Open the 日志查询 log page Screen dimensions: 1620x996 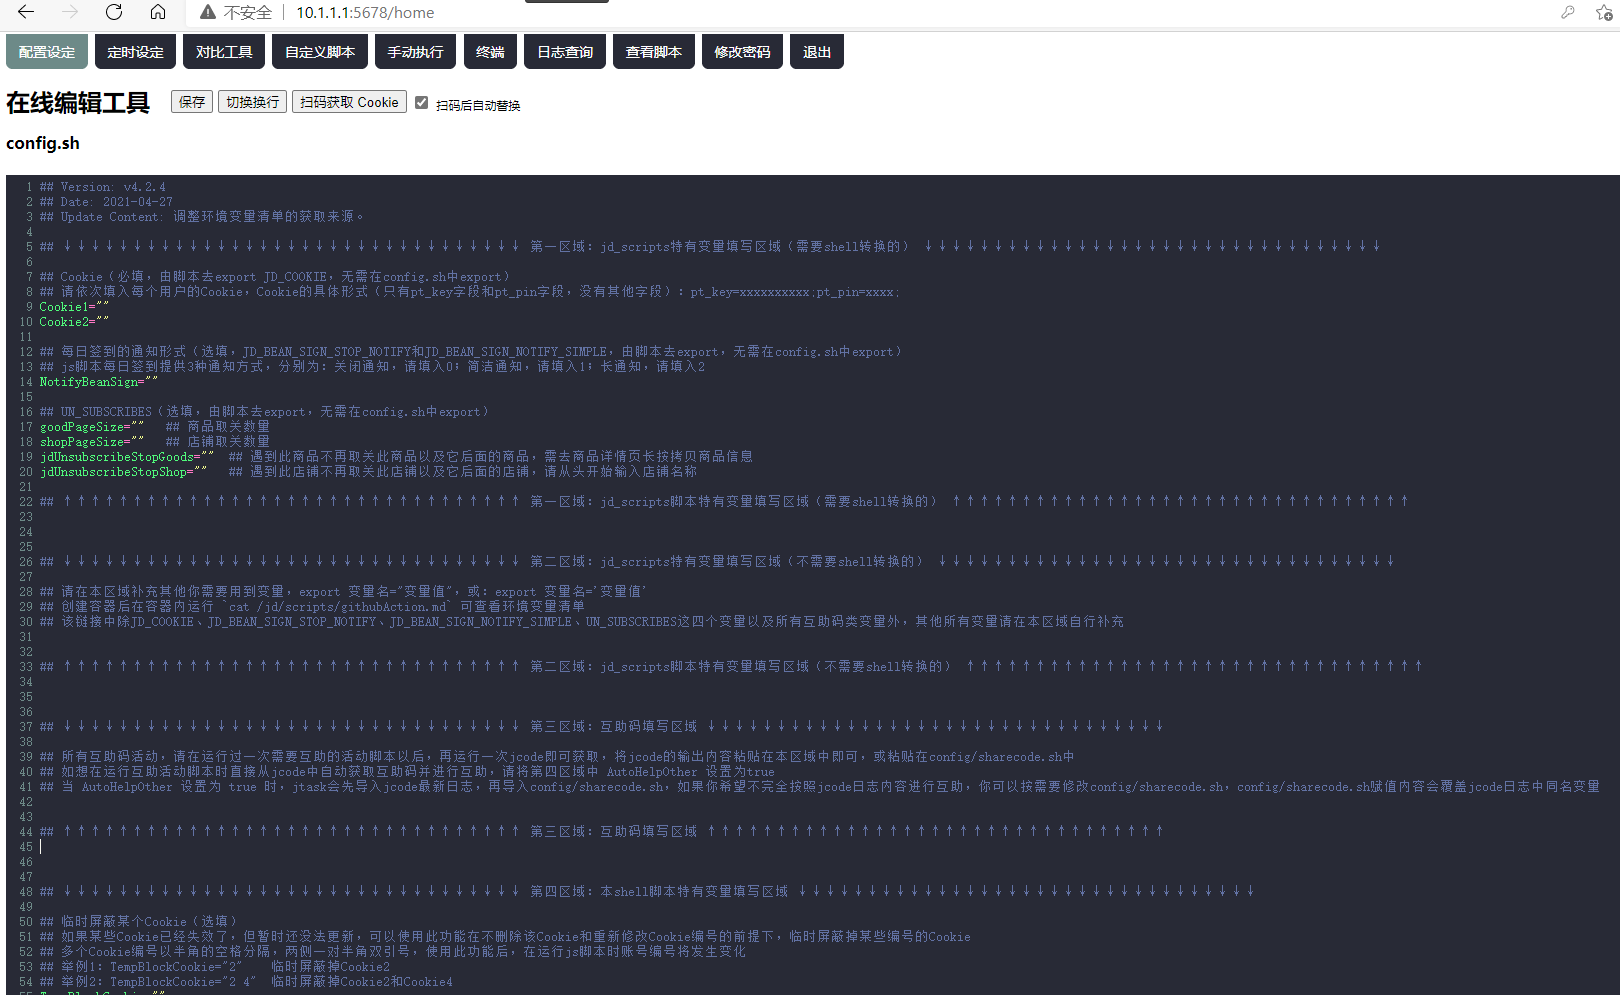(x=565, y=52)
